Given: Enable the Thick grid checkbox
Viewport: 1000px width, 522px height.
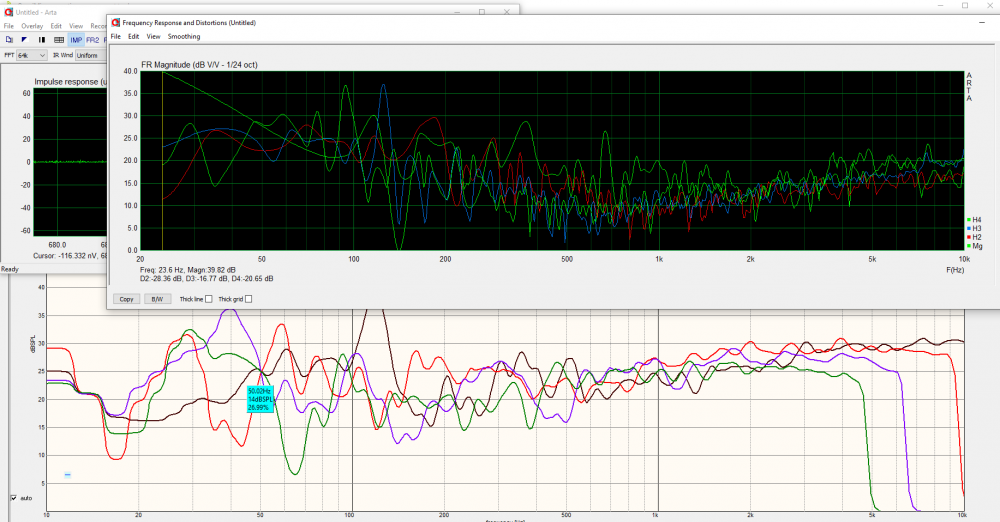Looking at the screenshot, I should pyautogui.click(x=248, y=299).
